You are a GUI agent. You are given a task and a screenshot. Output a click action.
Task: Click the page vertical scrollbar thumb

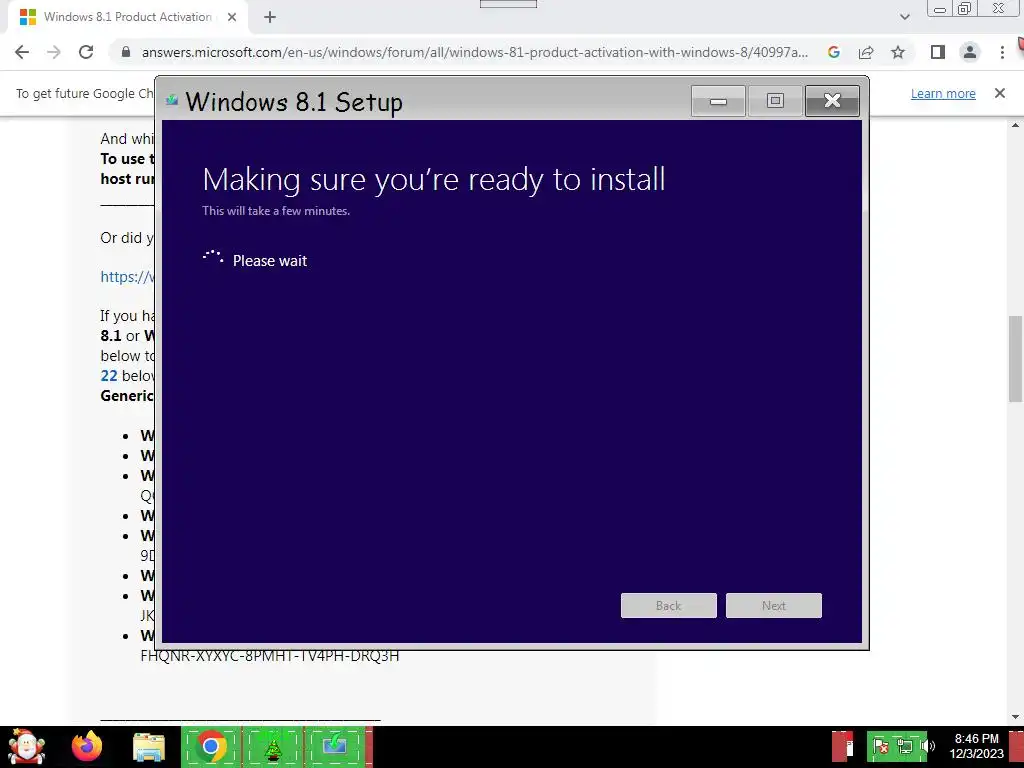[1016, 359]
